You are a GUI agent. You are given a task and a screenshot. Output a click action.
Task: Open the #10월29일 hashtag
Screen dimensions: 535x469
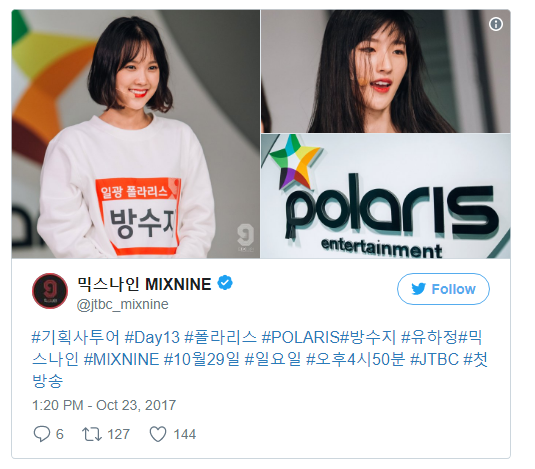202,359
